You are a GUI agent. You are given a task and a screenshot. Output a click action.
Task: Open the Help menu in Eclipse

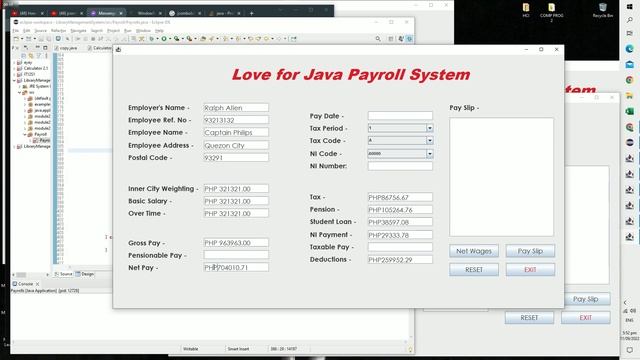tap(159, 31)
